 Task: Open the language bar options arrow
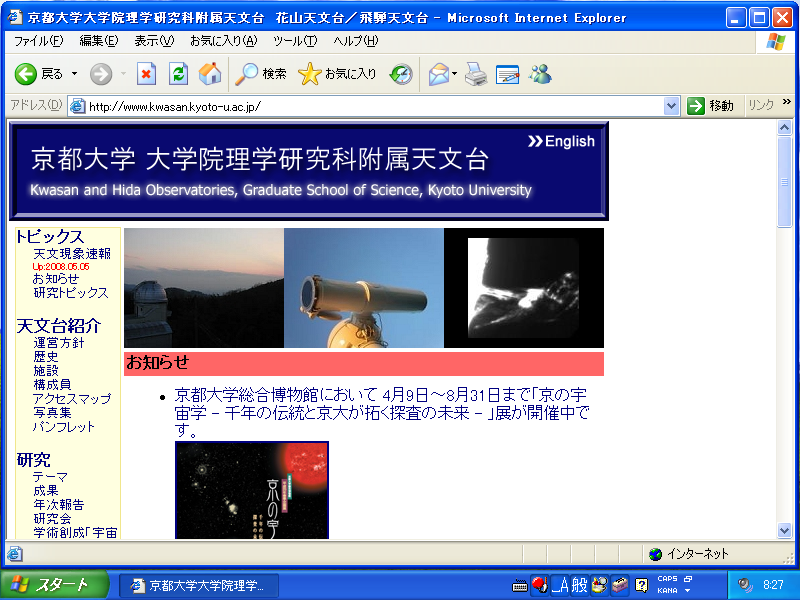[687, 590]
